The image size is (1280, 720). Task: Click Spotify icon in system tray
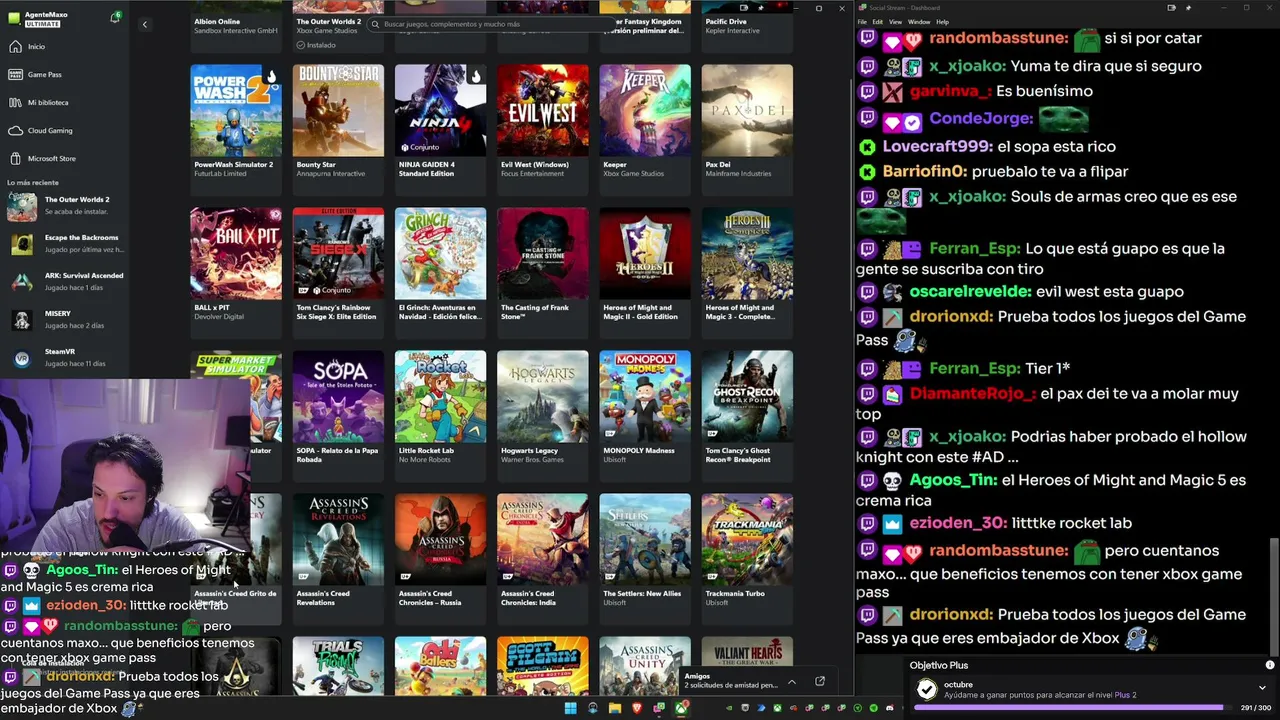point(874,708)
